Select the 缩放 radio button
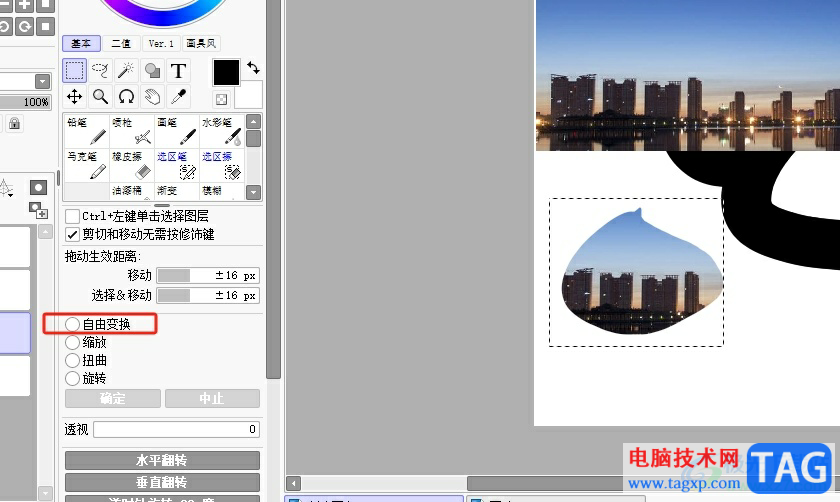840x502 pixels. (72, 342)
